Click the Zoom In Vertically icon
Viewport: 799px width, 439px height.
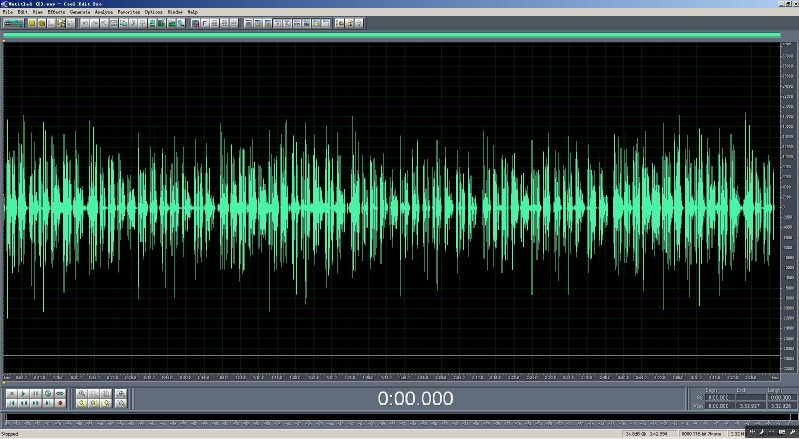(x=121, y=394)
